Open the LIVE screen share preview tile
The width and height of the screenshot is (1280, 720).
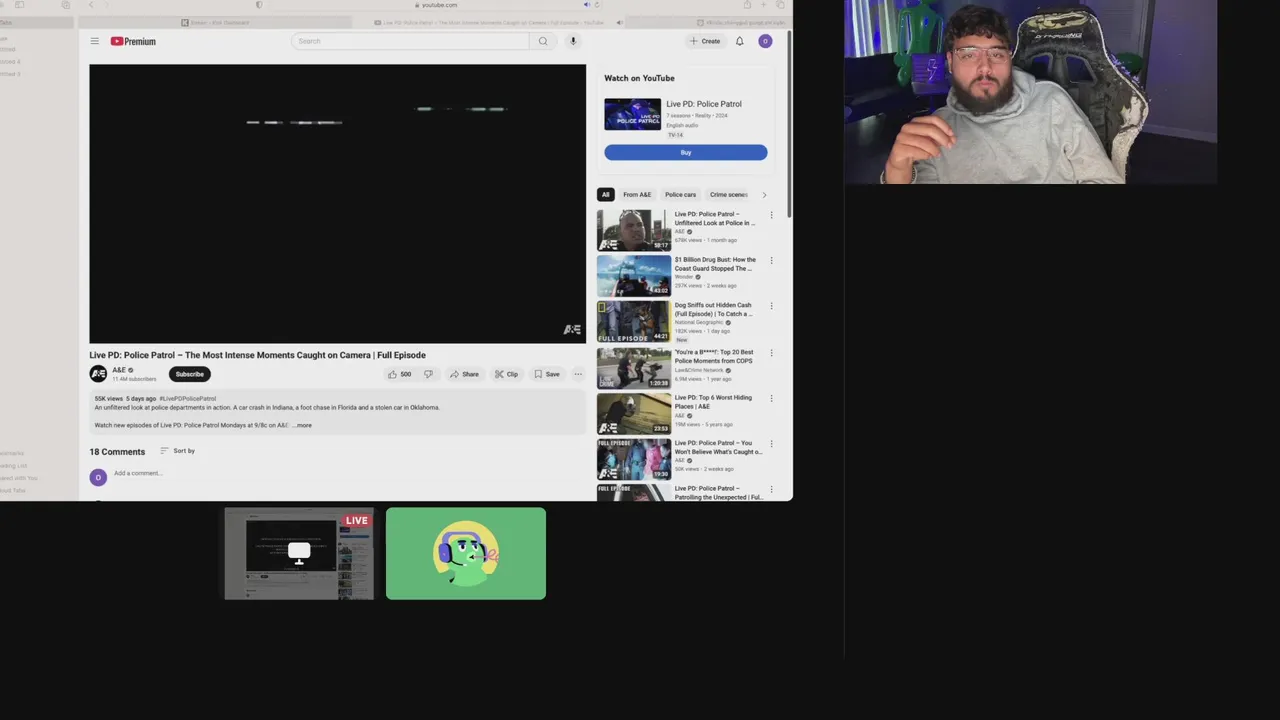299,554
